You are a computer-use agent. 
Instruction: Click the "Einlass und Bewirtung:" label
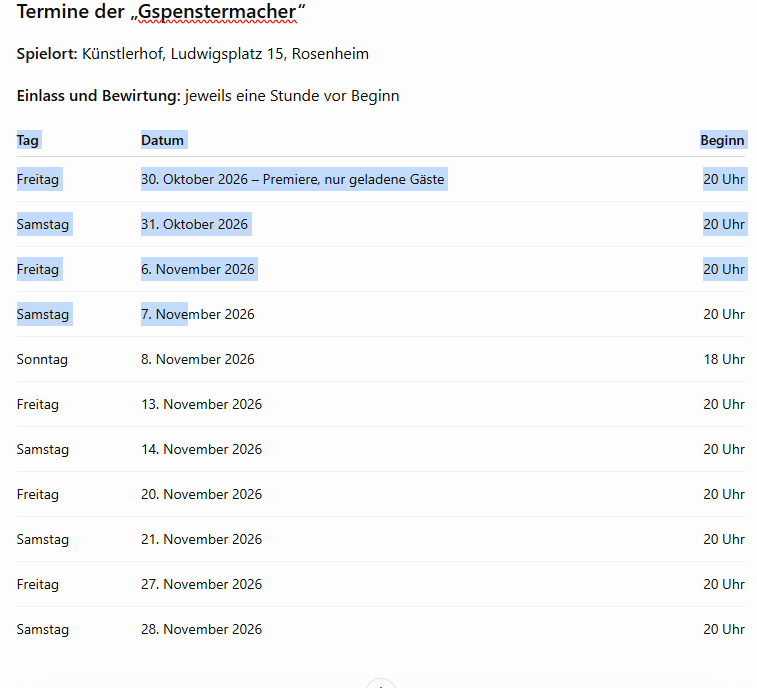click(98, 96)
